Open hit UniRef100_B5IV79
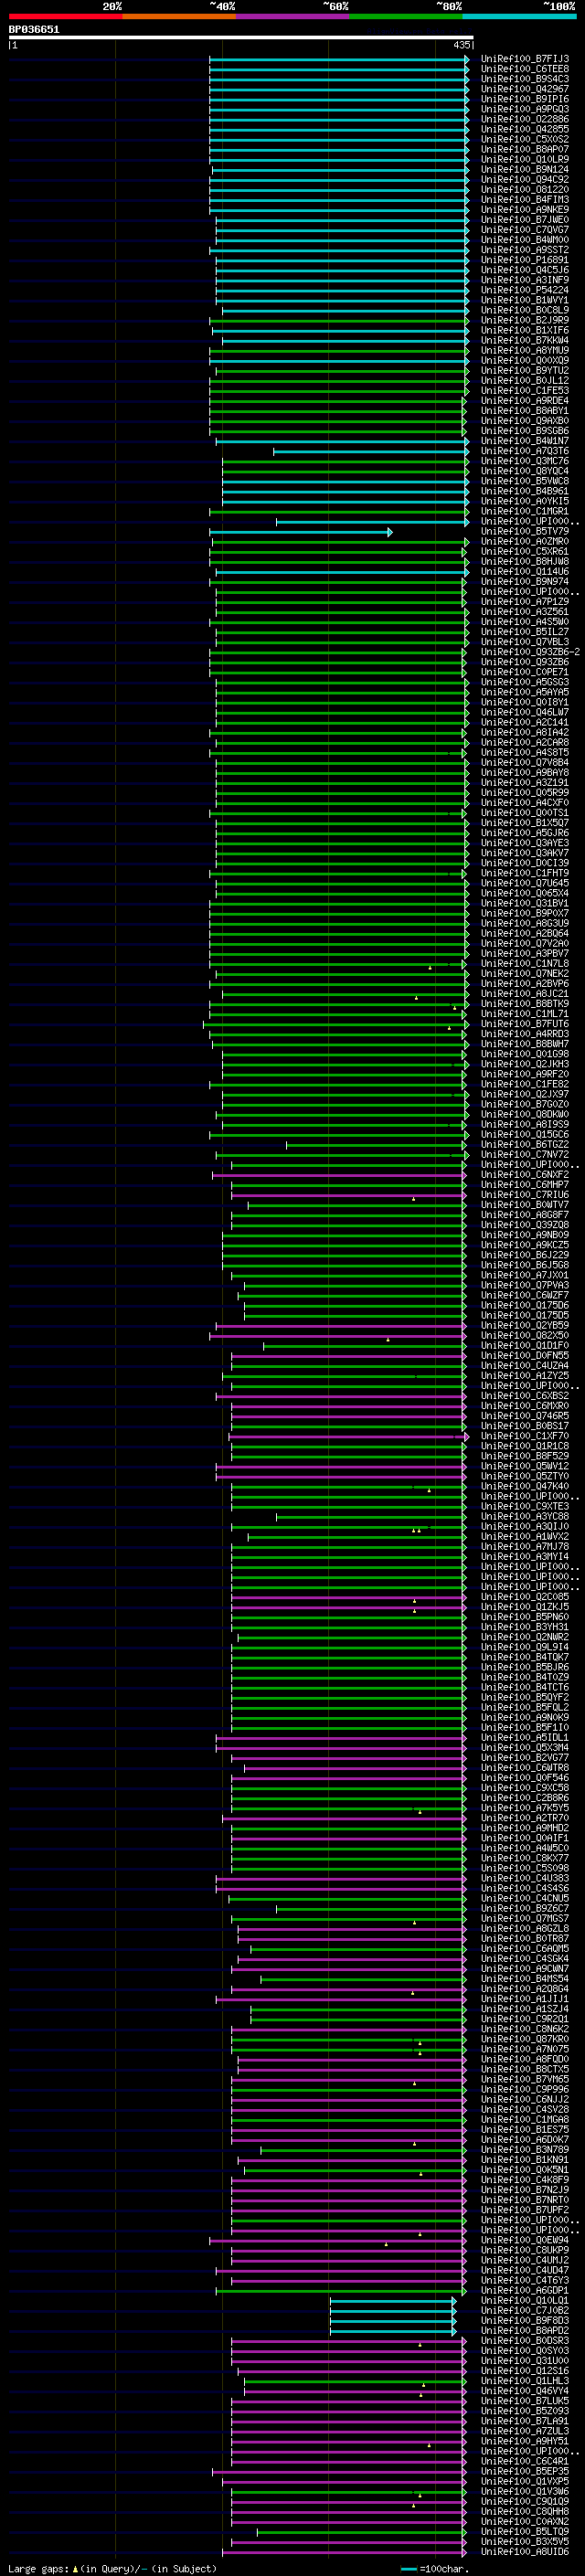The width and height of the screenshot is (585, 2576). (x=524, y=531)
